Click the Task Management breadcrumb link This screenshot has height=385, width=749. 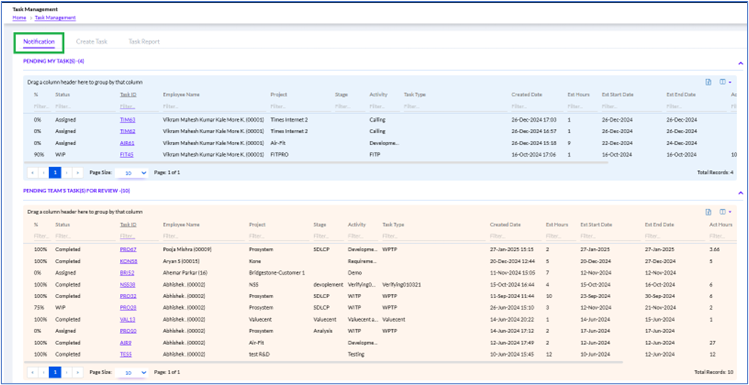click(55, 18)
